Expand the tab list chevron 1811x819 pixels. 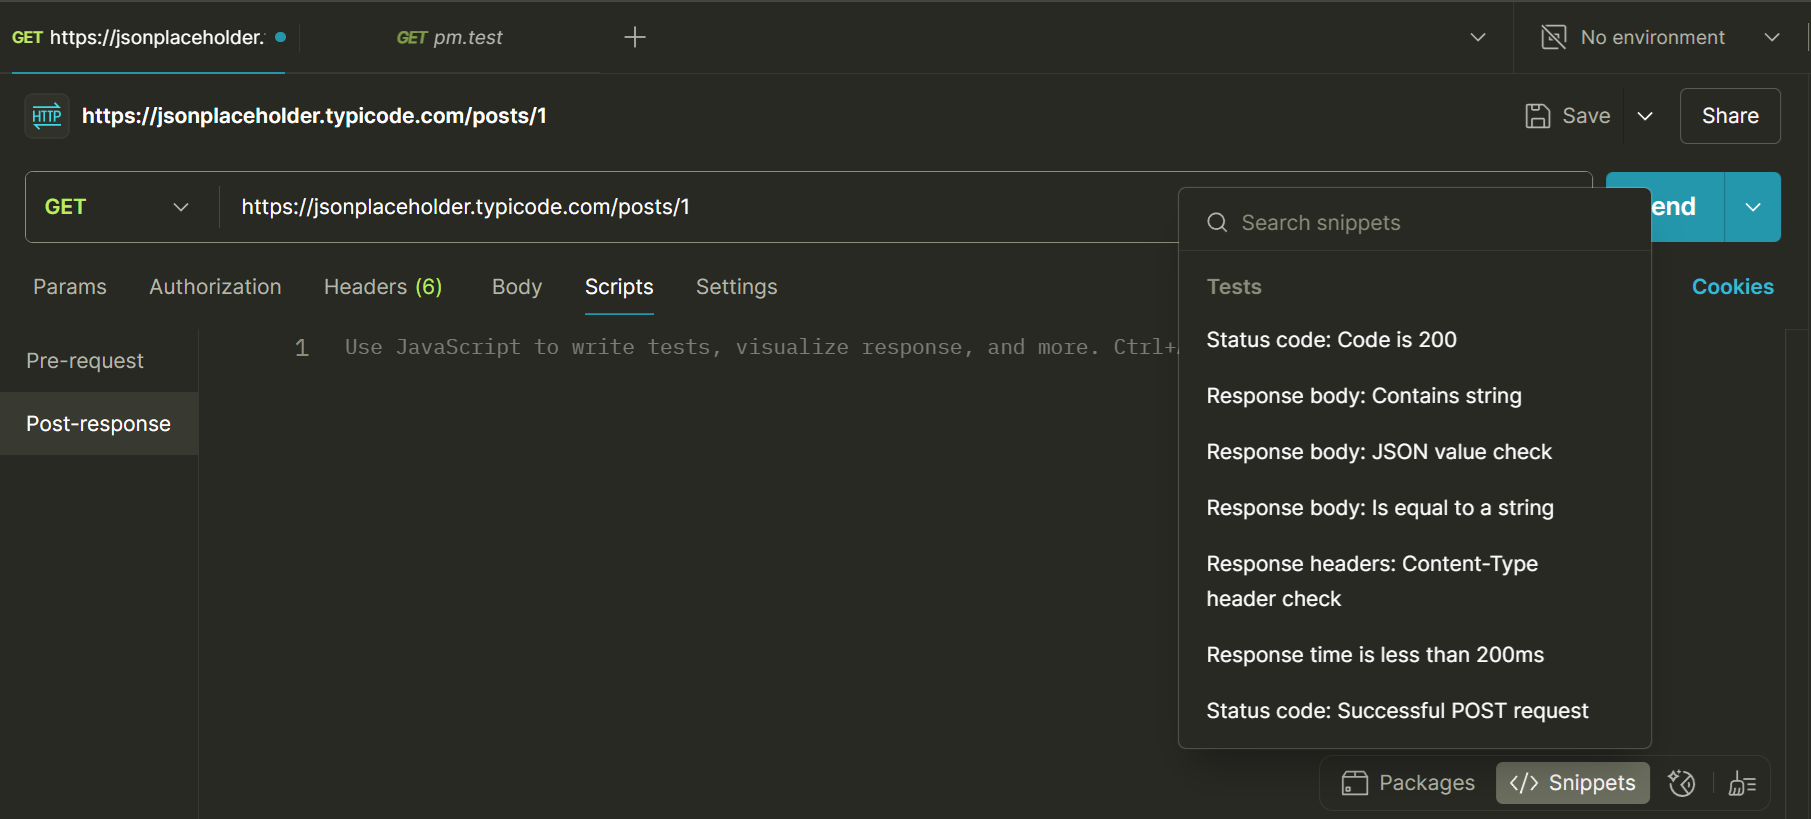click(x=1478, y=37)
